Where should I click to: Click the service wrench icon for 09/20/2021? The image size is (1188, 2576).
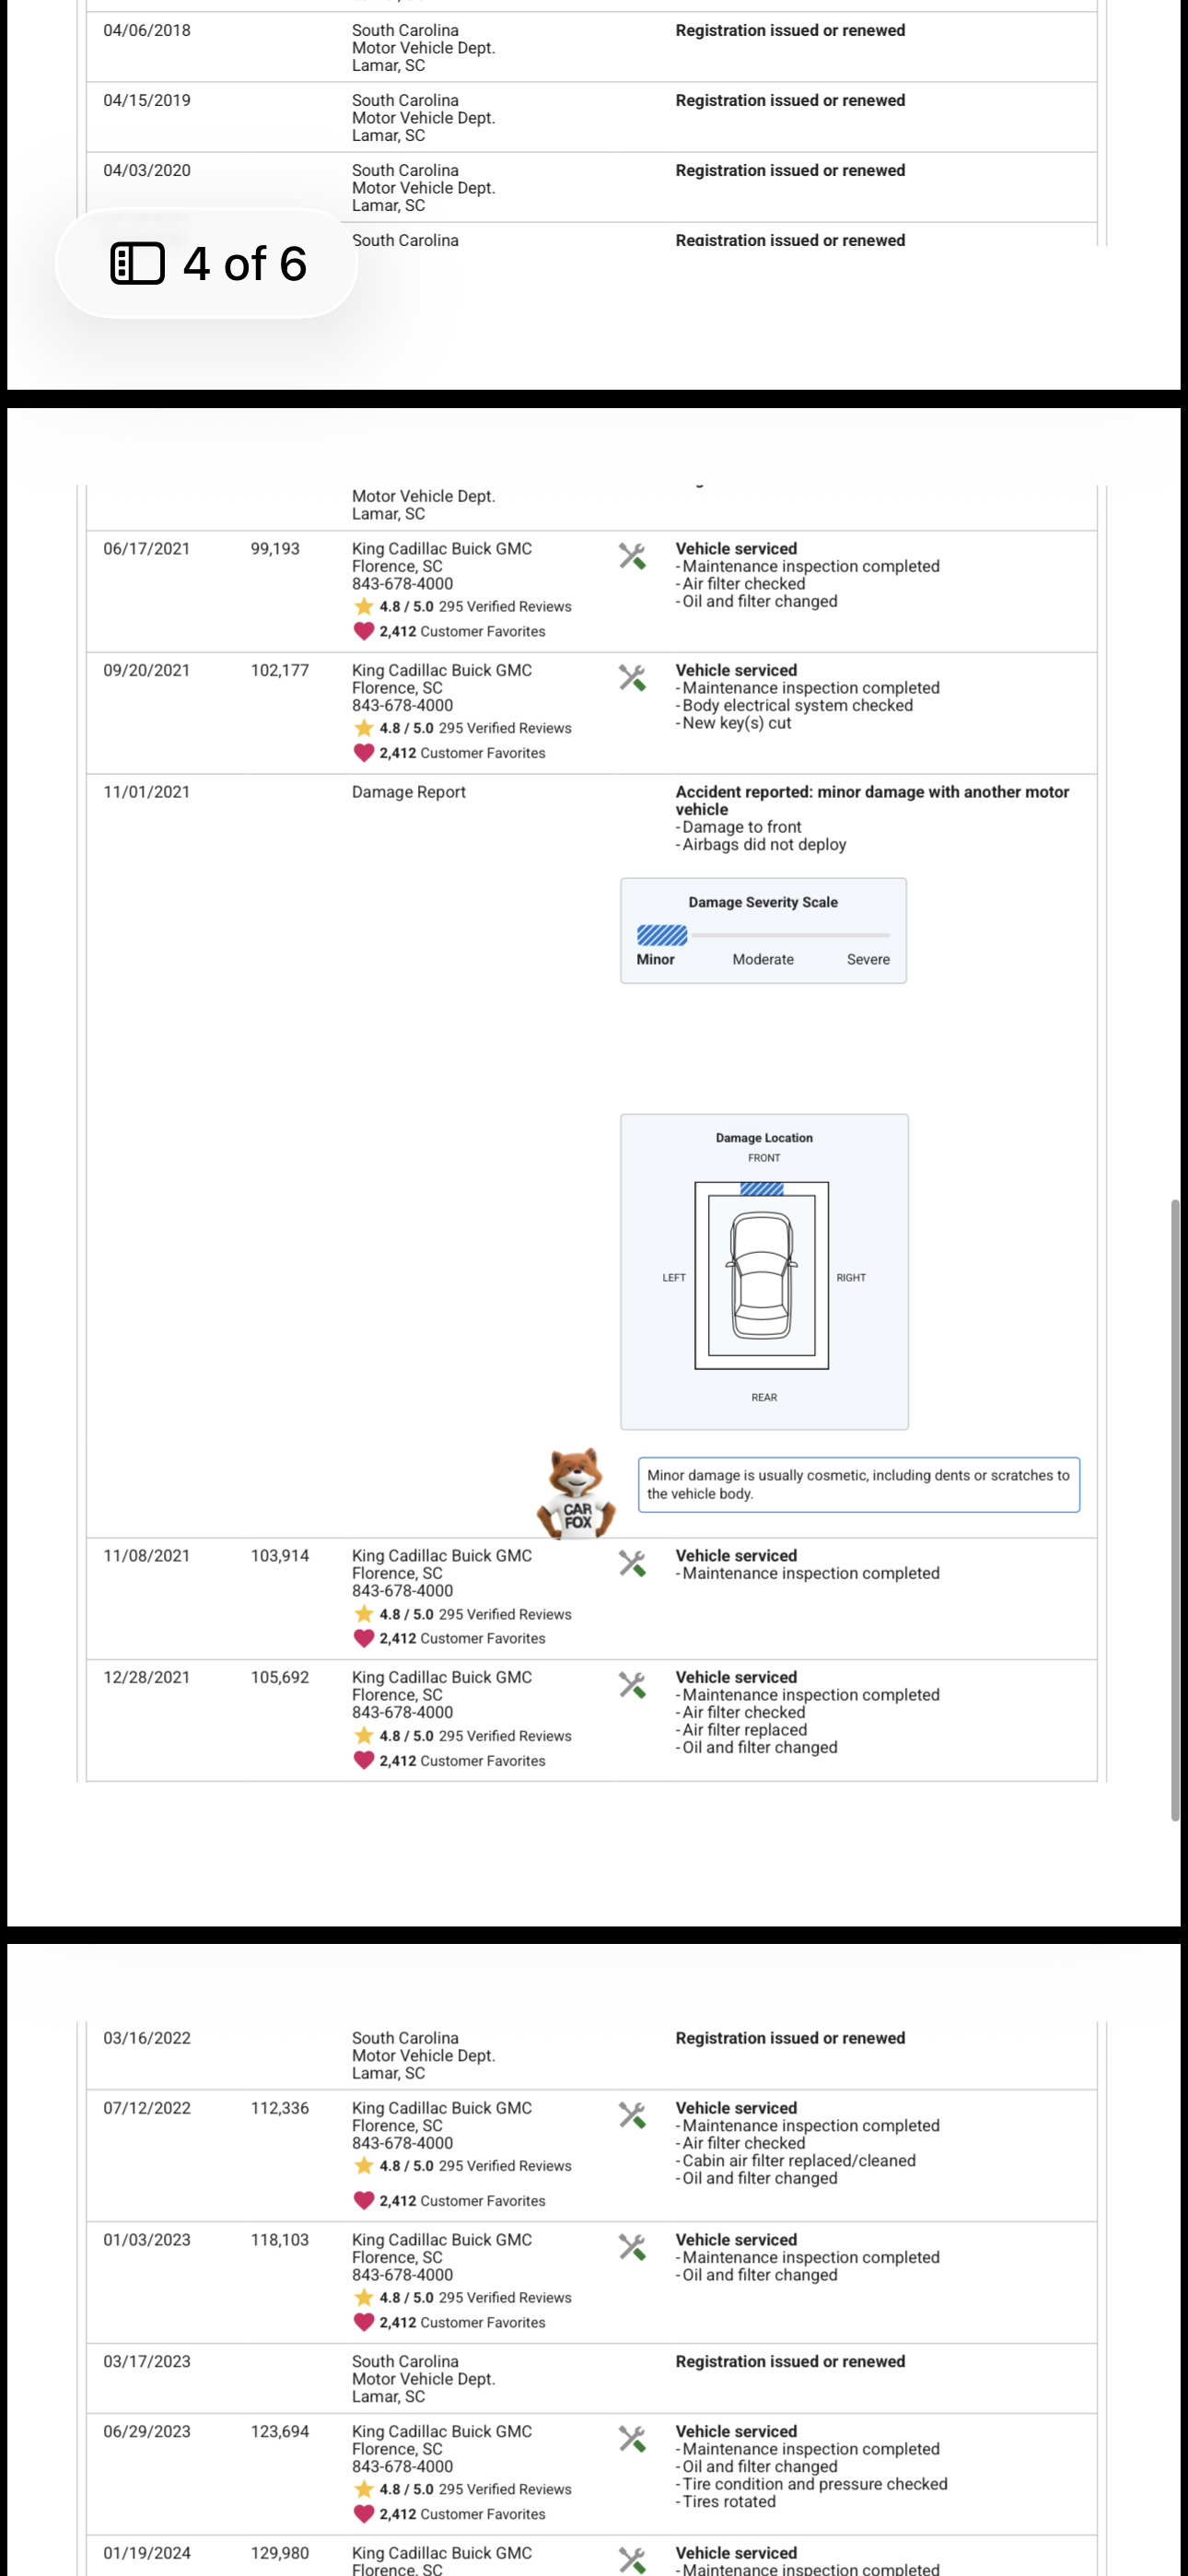(632, 678)
